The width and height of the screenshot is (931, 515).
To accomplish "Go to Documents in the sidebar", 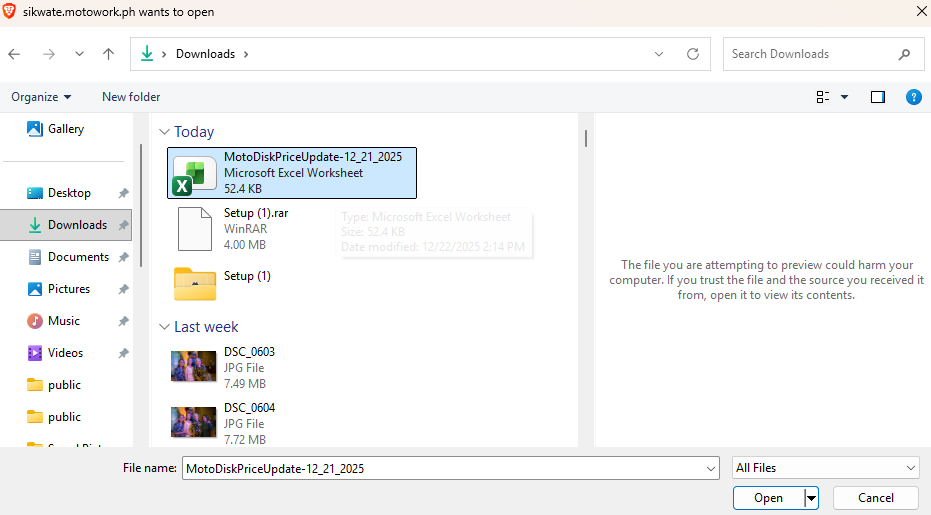I will pos(78,257).
